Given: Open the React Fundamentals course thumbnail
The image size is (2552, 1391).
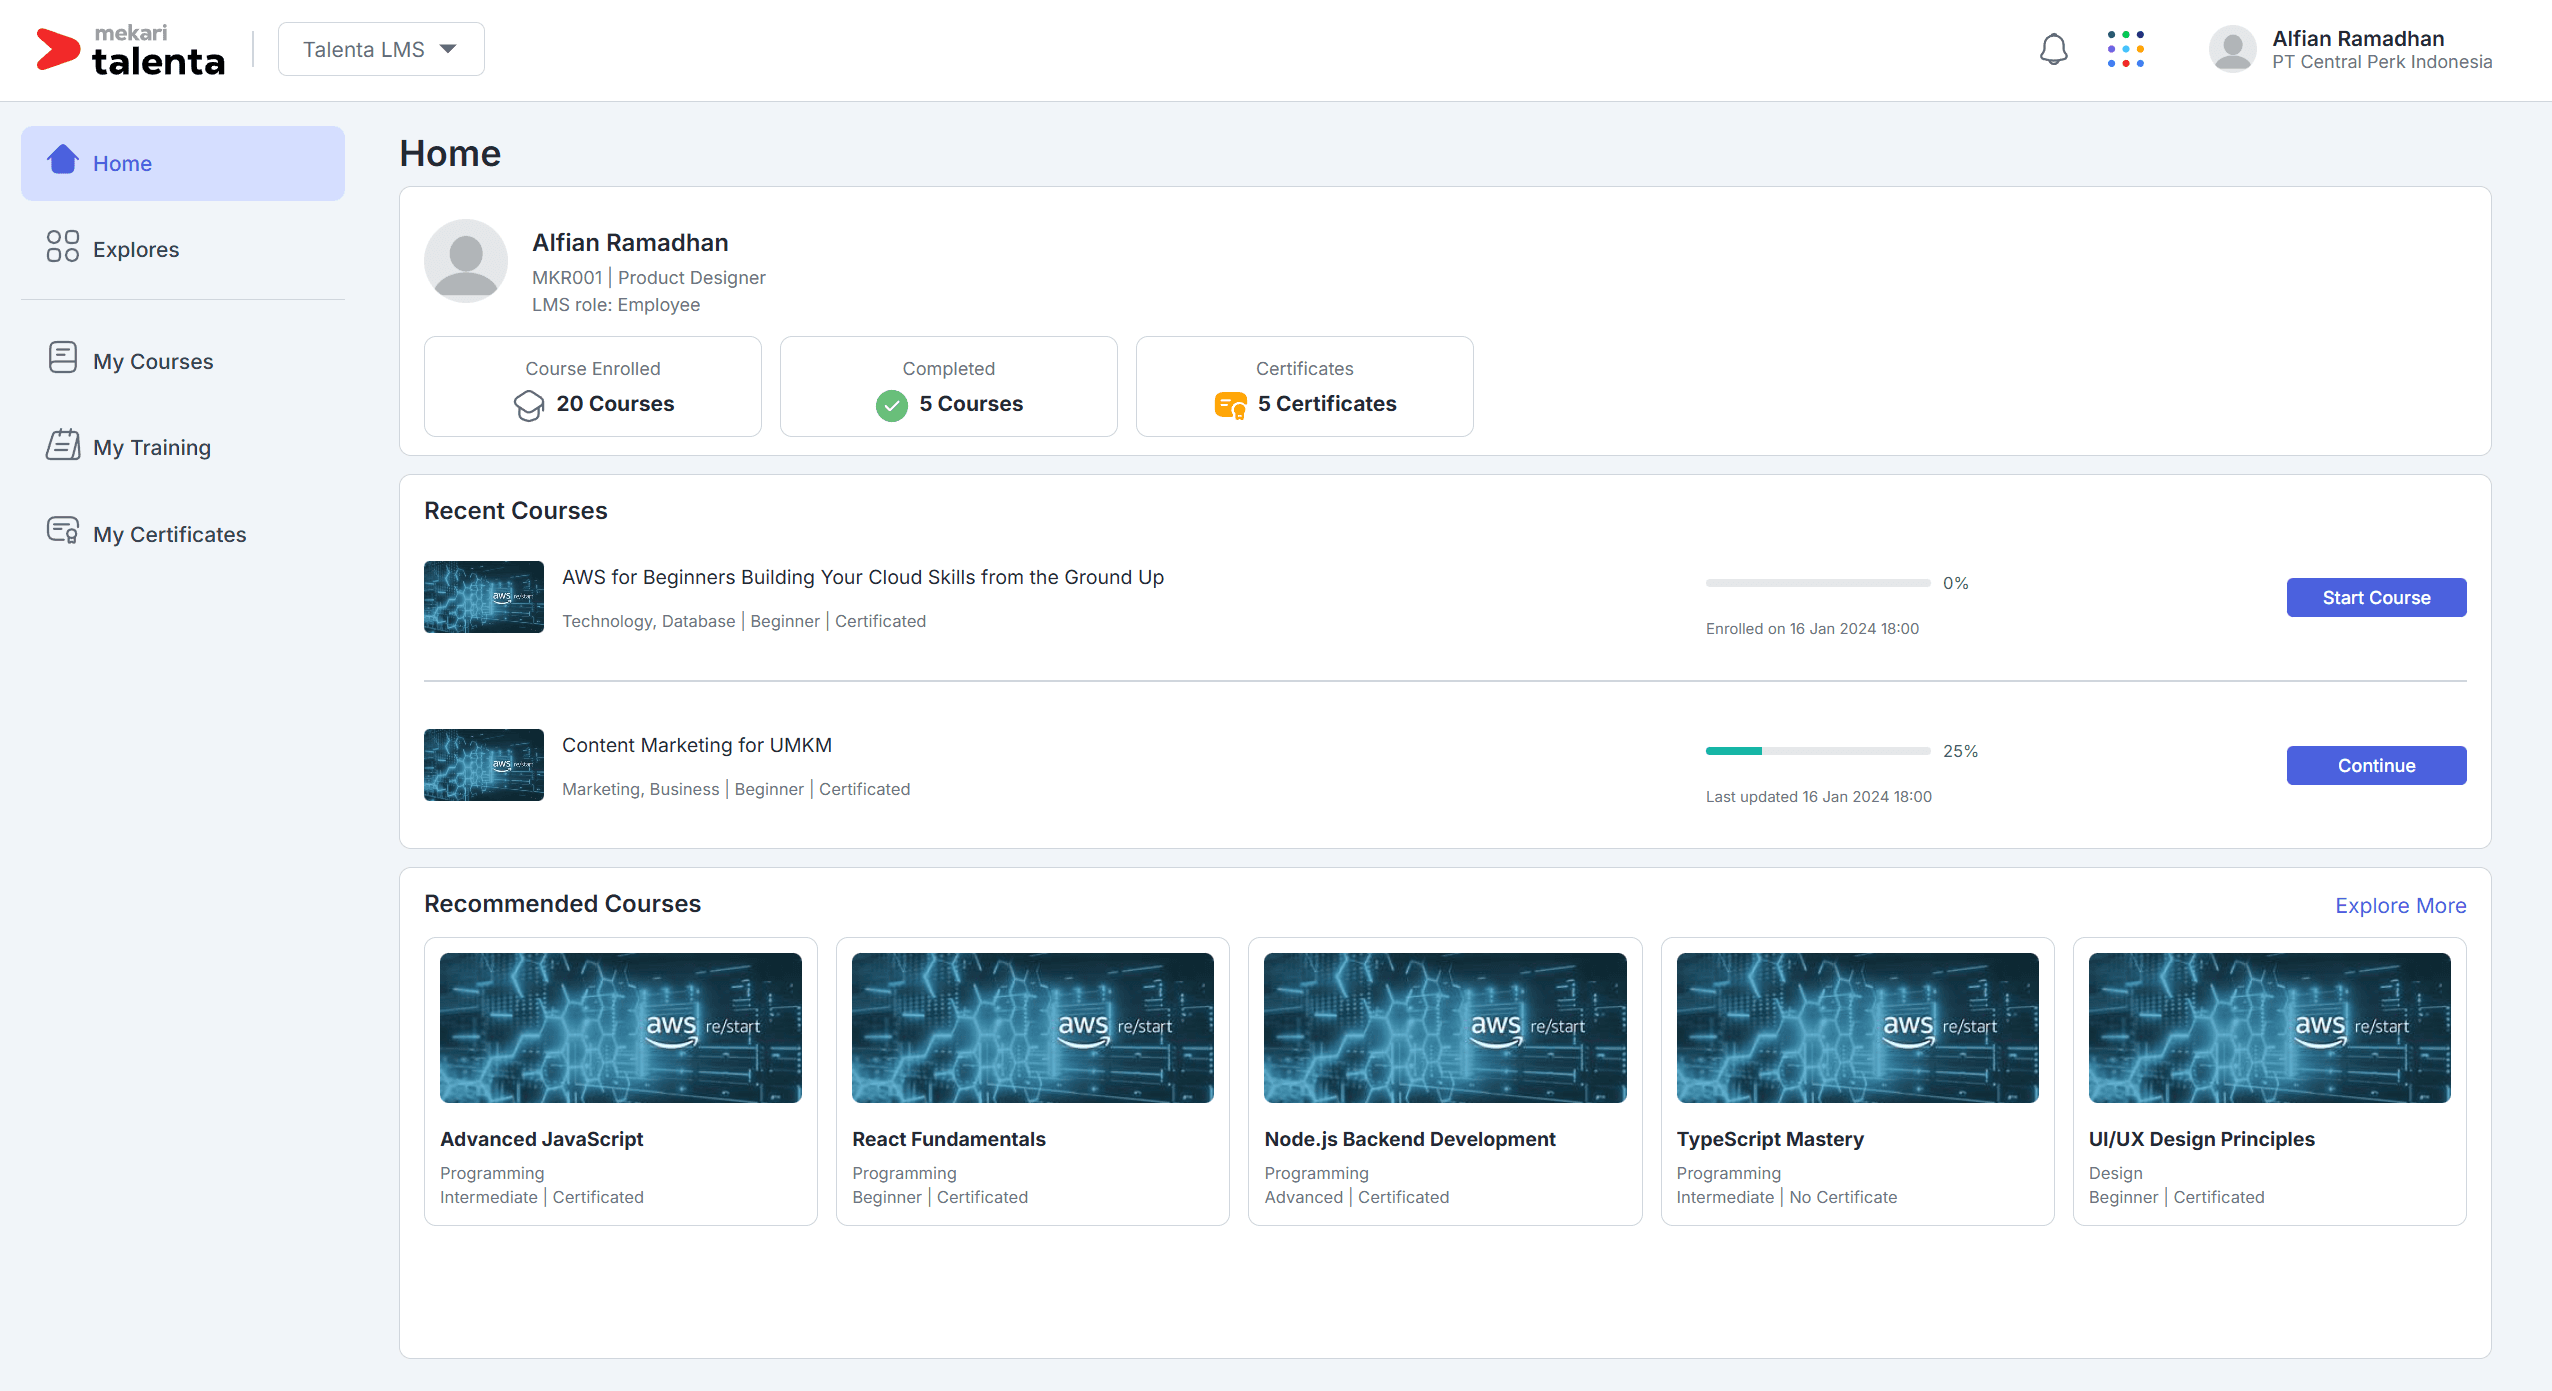Looking at the screenshot, I should [1032, 1028].
